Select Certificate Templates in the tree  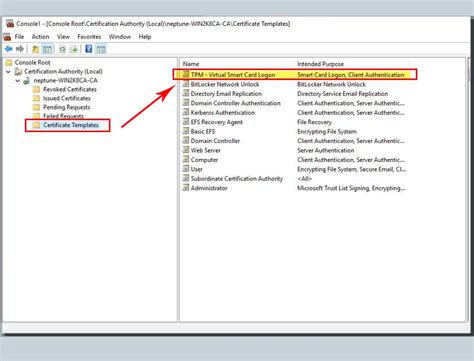71,125
